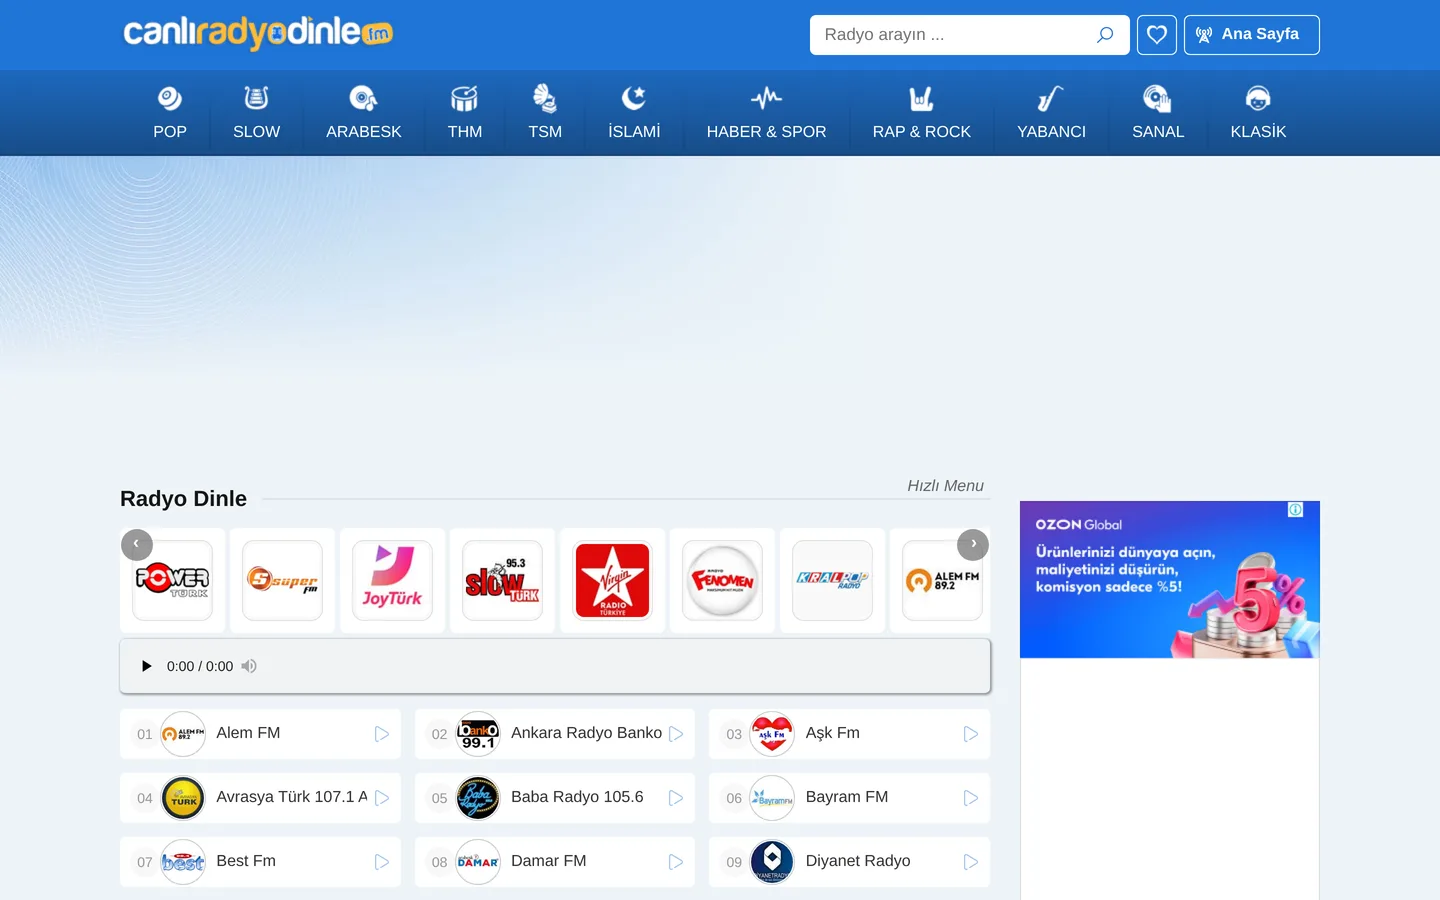1440x900 pixels.
Task: Open Power Türk station thumbnail
Action: click(172, 580)
